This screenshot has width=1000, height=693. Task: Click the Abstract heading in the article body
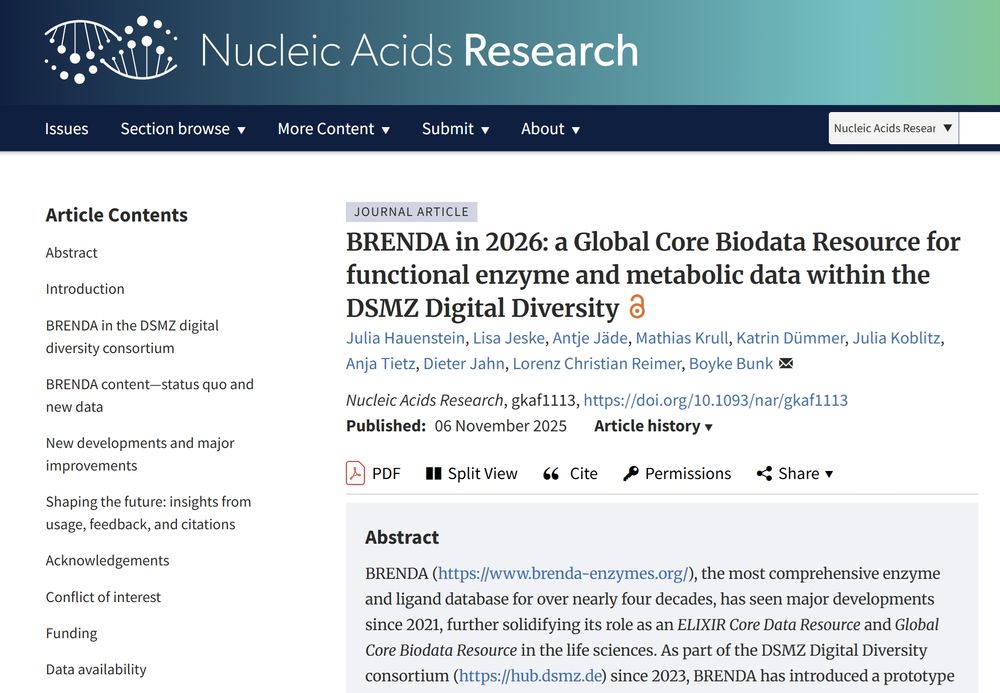(402, 537)
